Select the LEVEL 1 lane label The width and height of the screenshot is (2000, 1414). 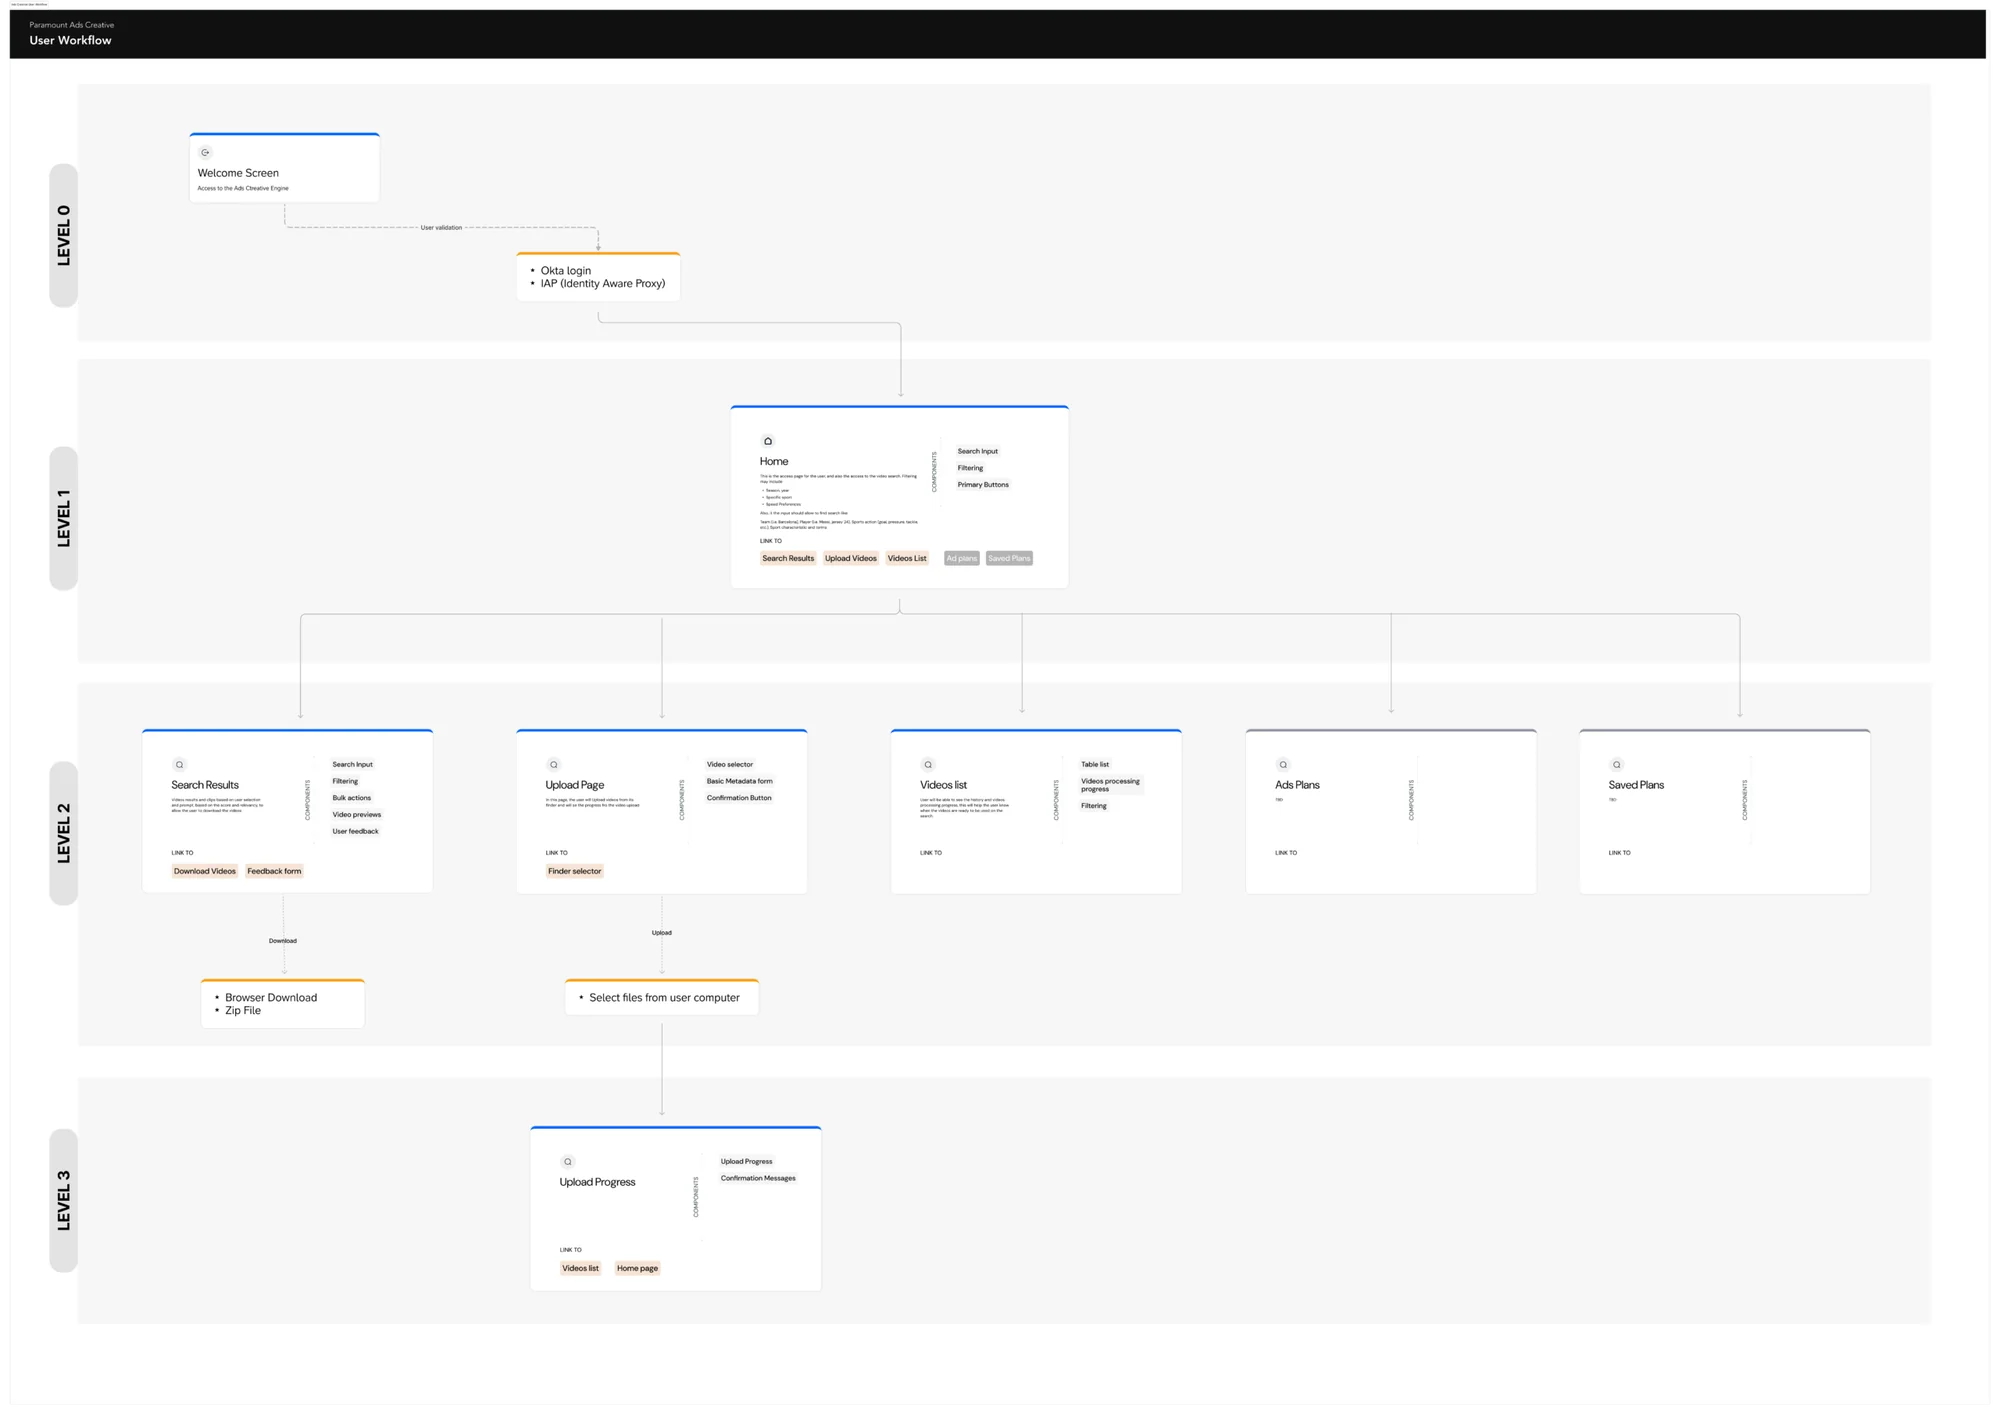point(64,518)
